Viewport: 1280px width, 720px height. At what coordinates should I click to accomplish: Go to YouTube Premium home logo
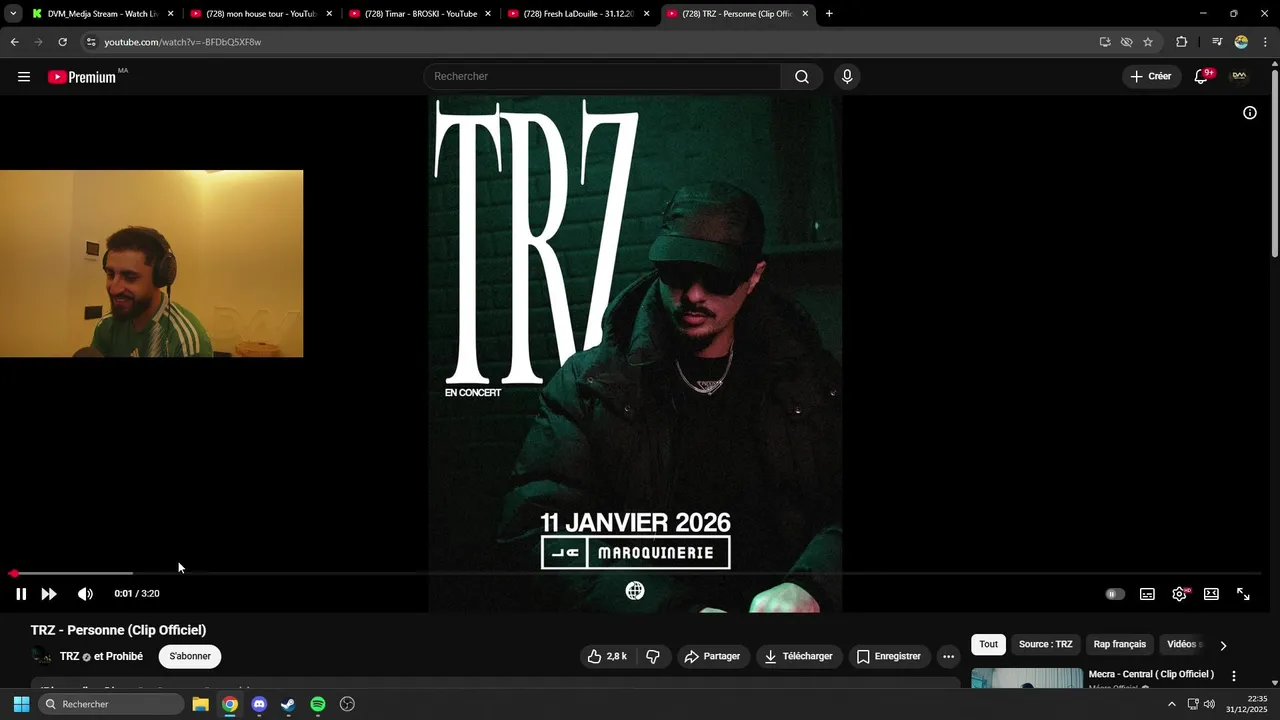click(82, 77)
